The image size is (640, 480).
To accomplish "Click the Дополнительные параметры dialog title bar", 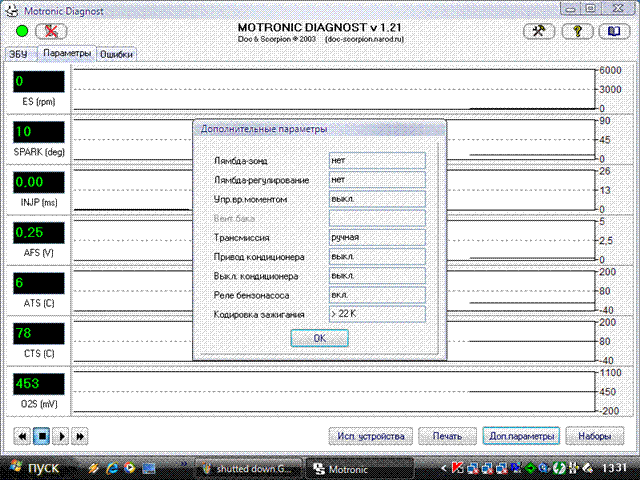I will click(x=320, y=129).
